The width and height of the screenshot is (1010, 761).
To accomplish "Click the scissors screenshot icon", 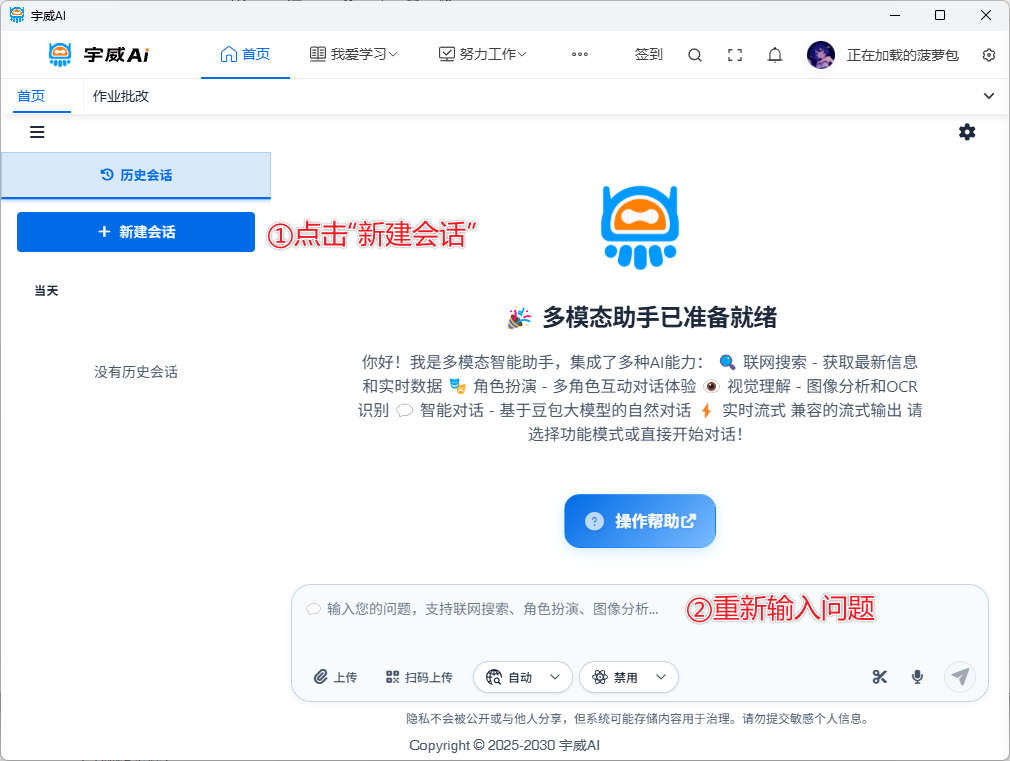I will tap(880, 677).
